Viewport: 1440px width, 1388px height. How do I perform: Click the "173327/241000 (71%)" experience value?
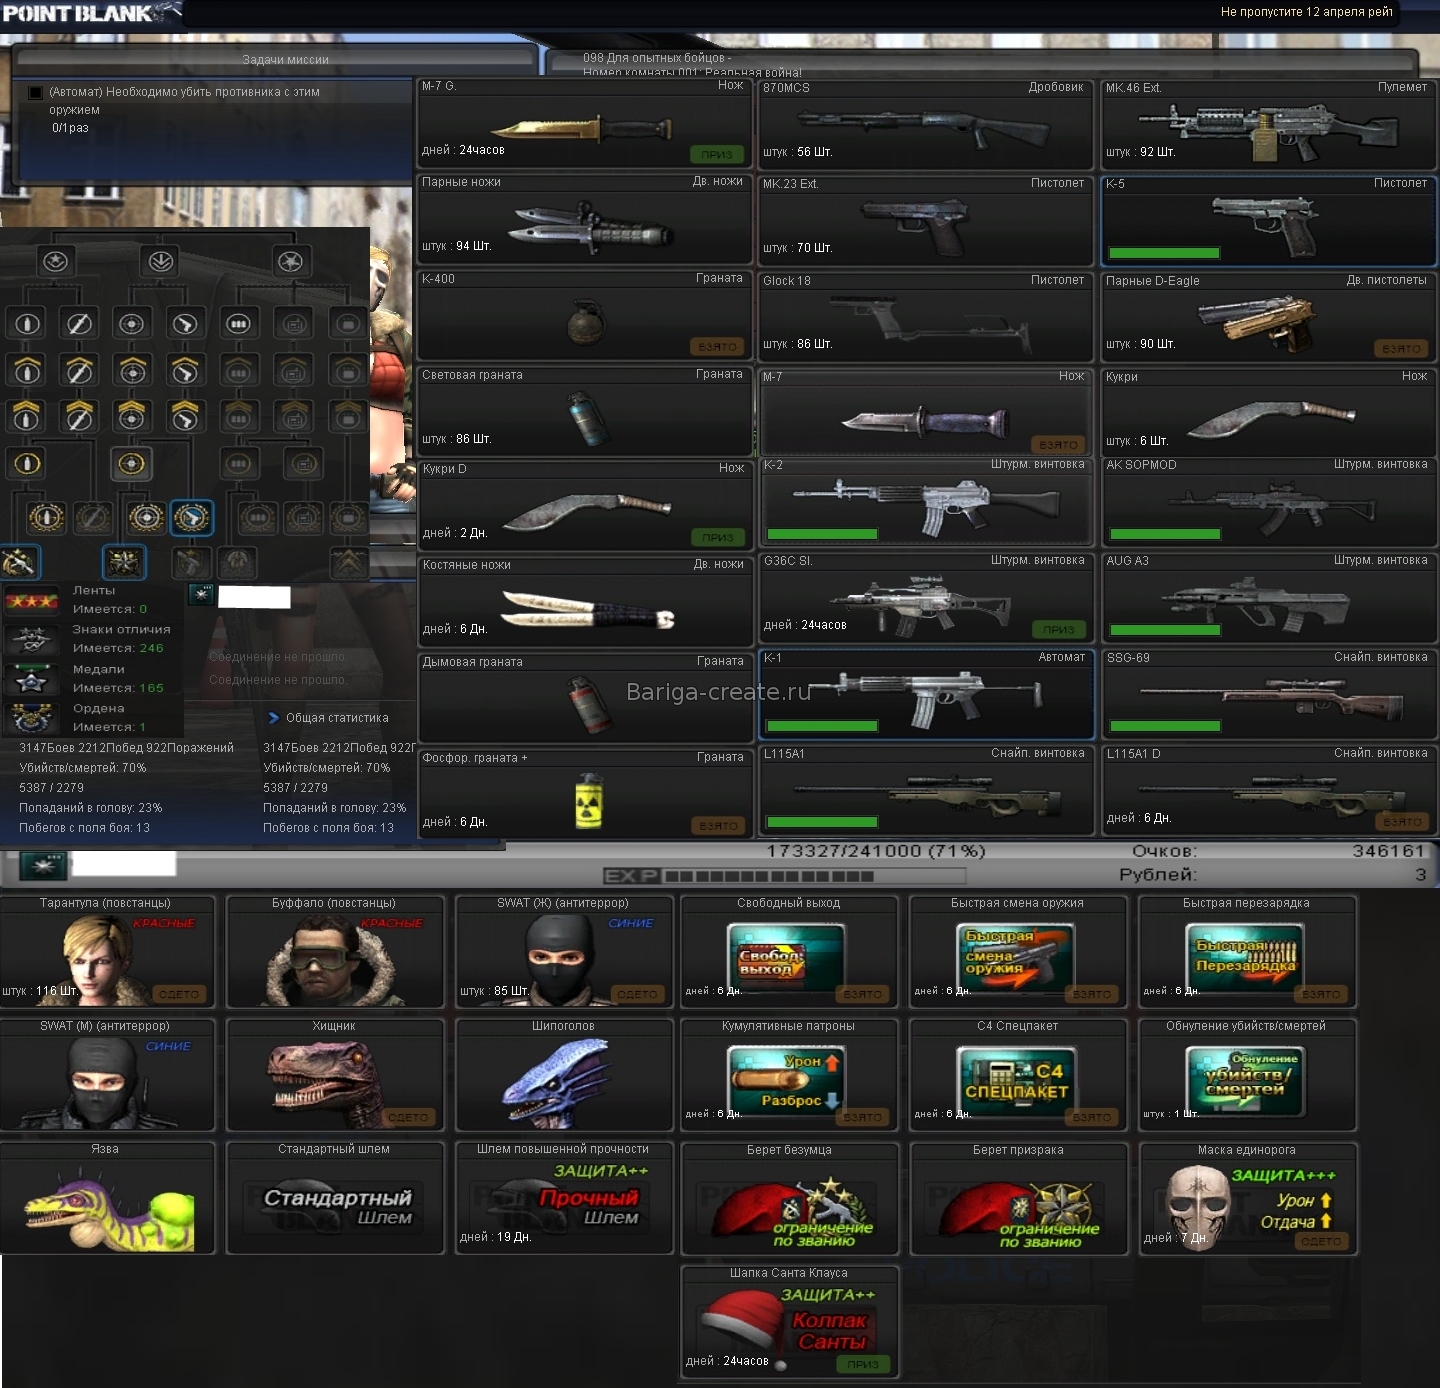pos(876,851)
